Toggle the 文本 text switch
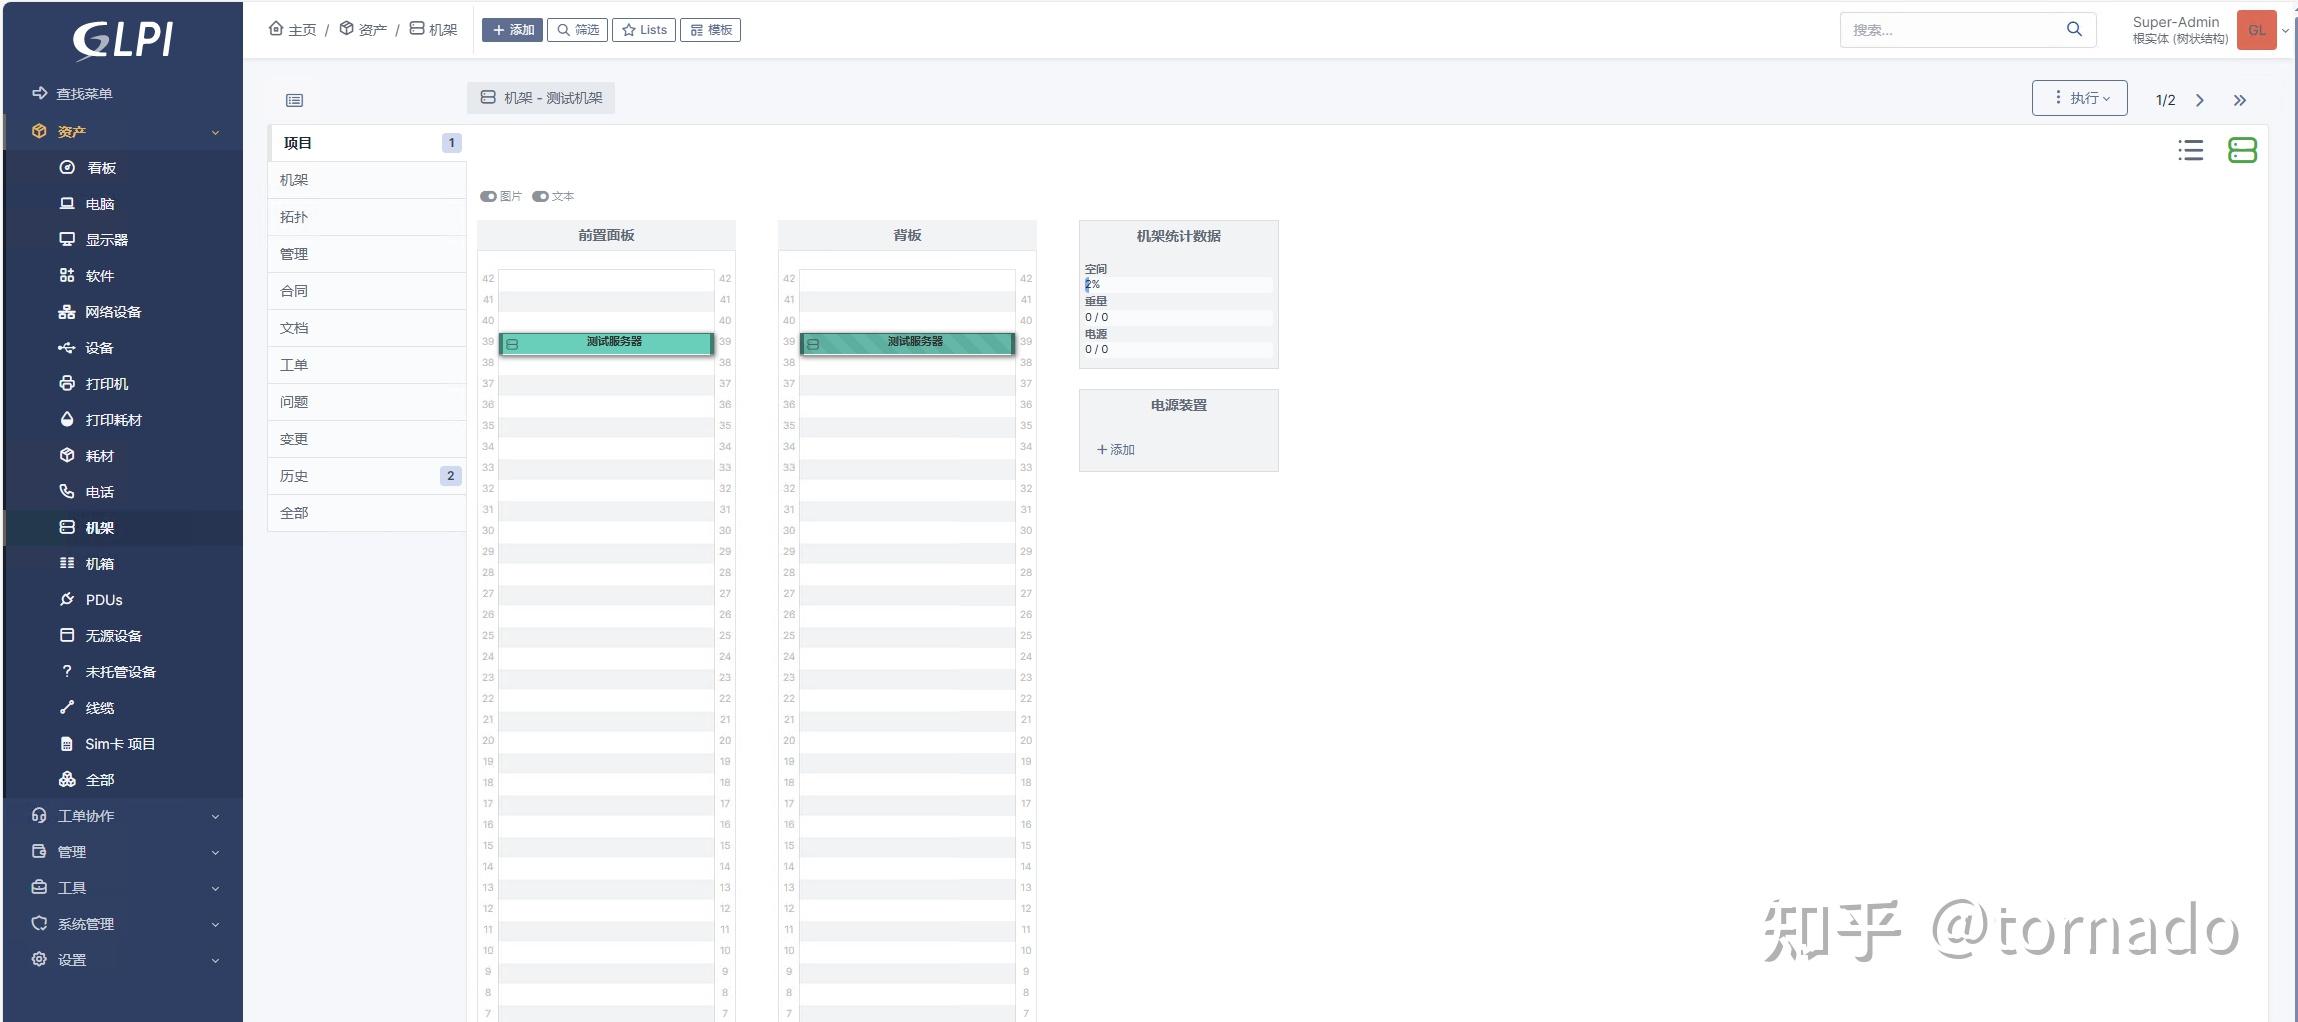The image size is (2298, 1022). pyautogui.click(x=540, y=196)
